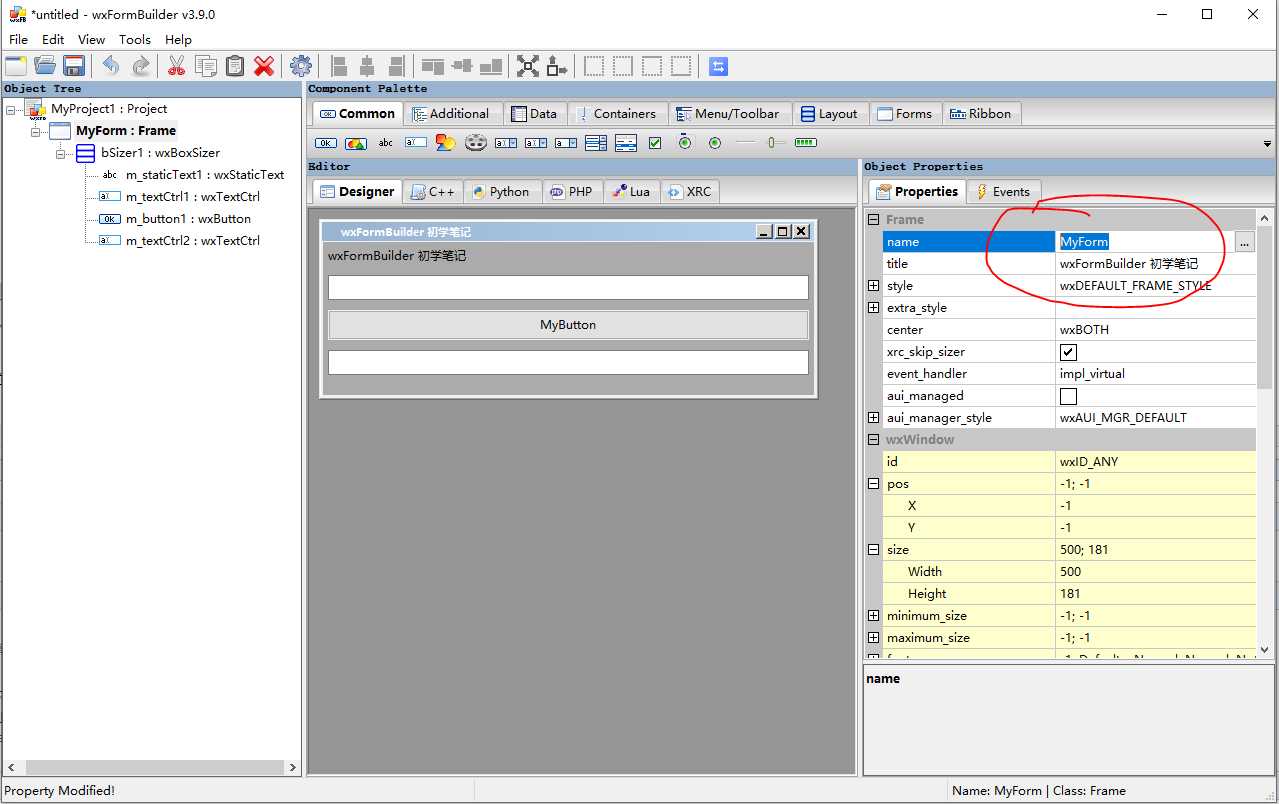The image size is (1279, 804).
Task: Click the blue swap arrows toolbar icon
Action: tap(718, 66)
